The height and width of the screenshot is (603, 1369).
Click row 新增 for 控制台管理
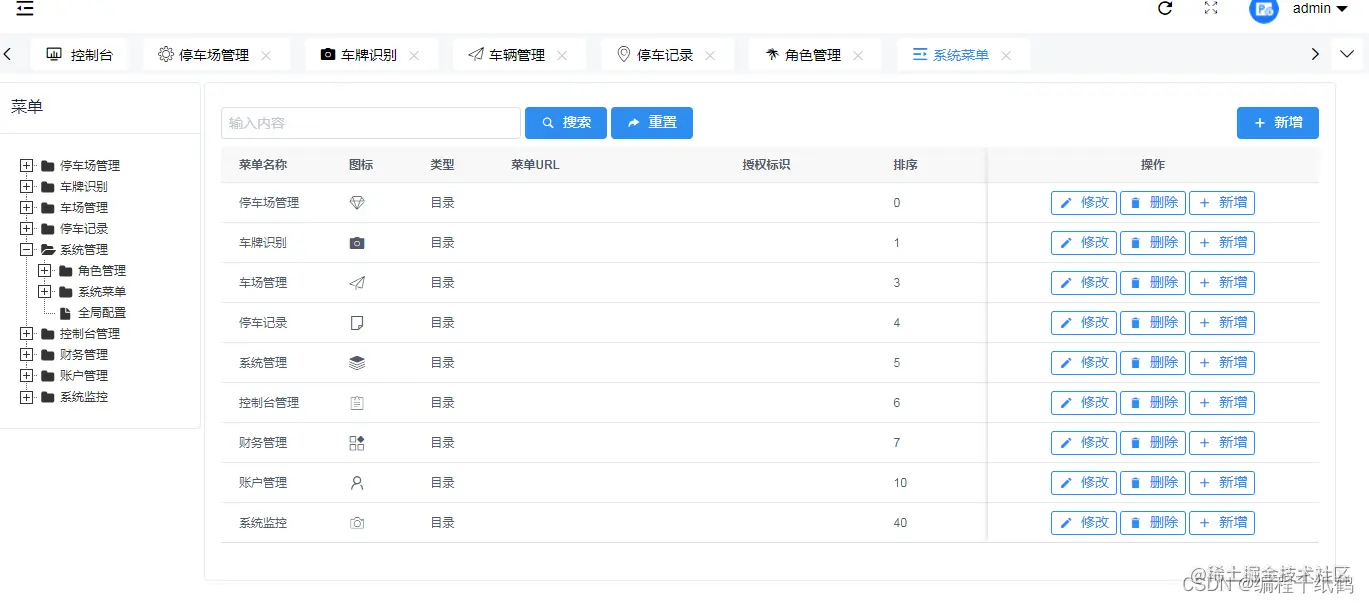coord(1222,403)
